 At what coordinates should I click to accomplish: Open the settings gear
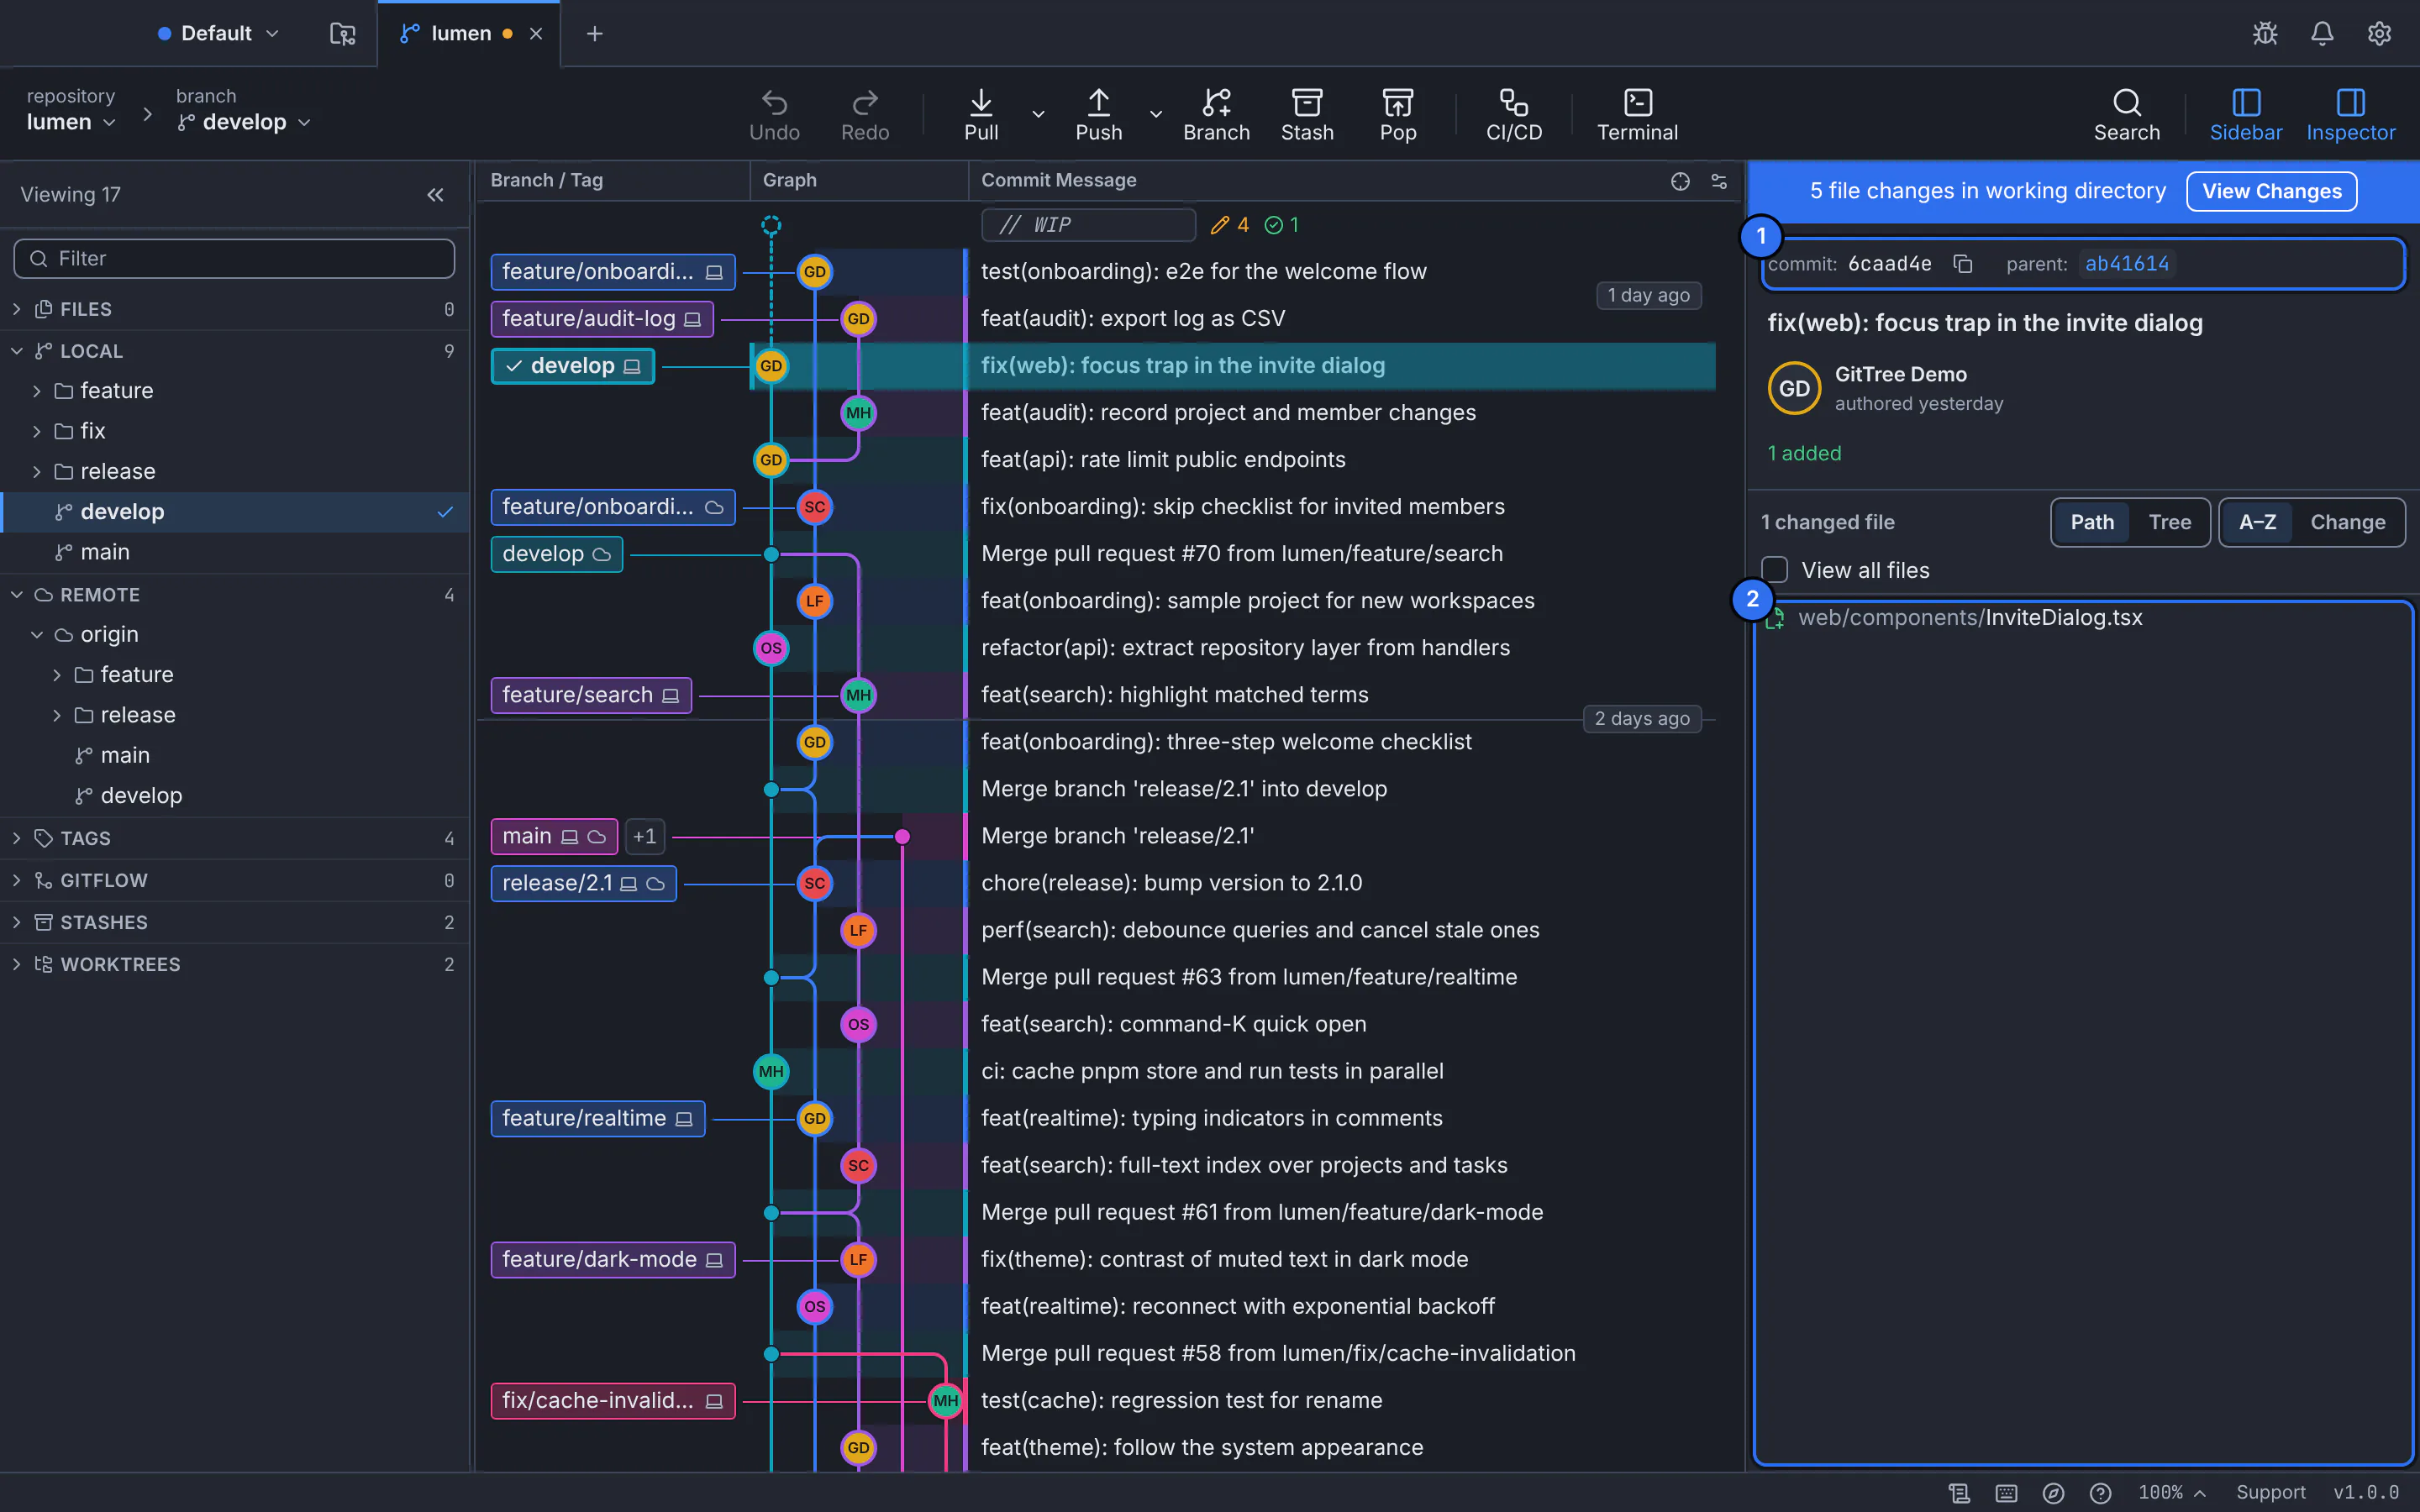2379,33
